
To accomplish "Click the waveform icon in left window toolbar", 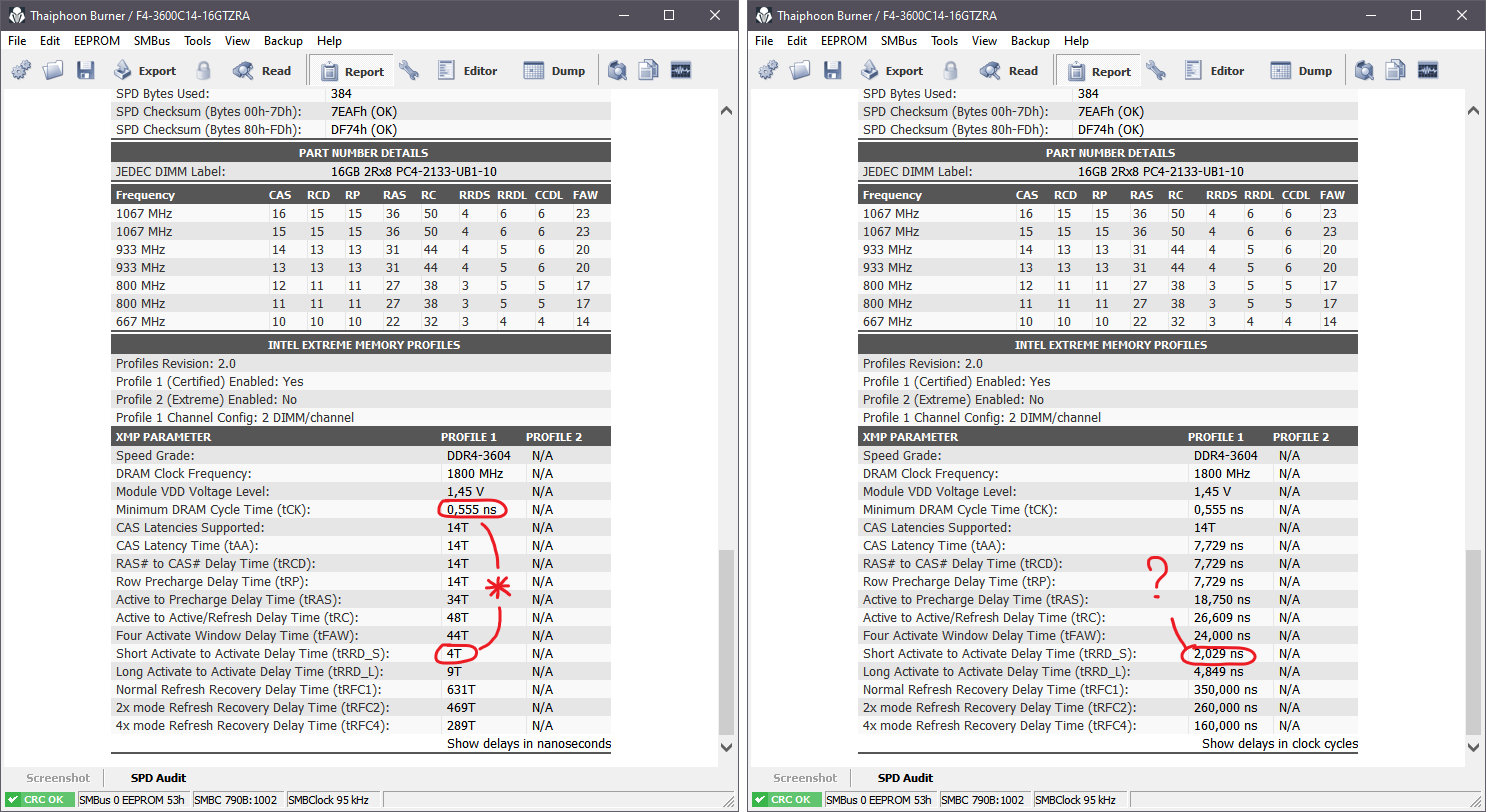I will pyautogui.click(x=681, y=70).
